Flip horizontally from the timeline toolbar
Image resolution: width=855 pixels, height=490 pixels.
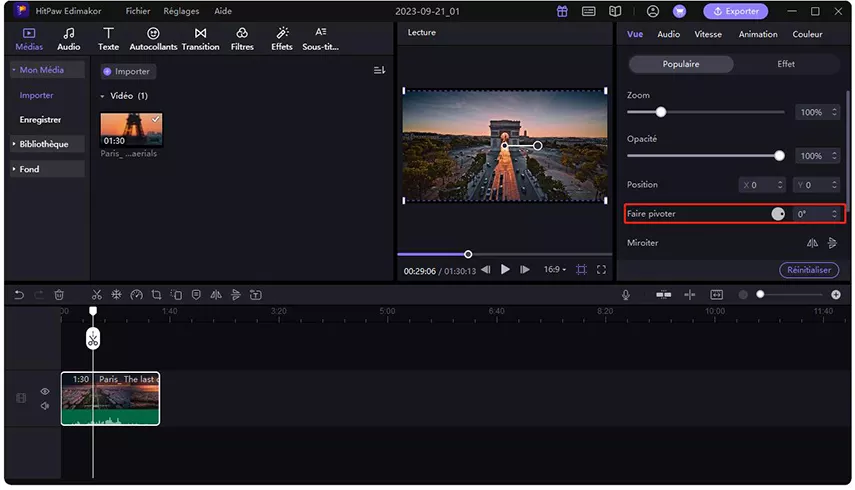[x=216, y=295]
